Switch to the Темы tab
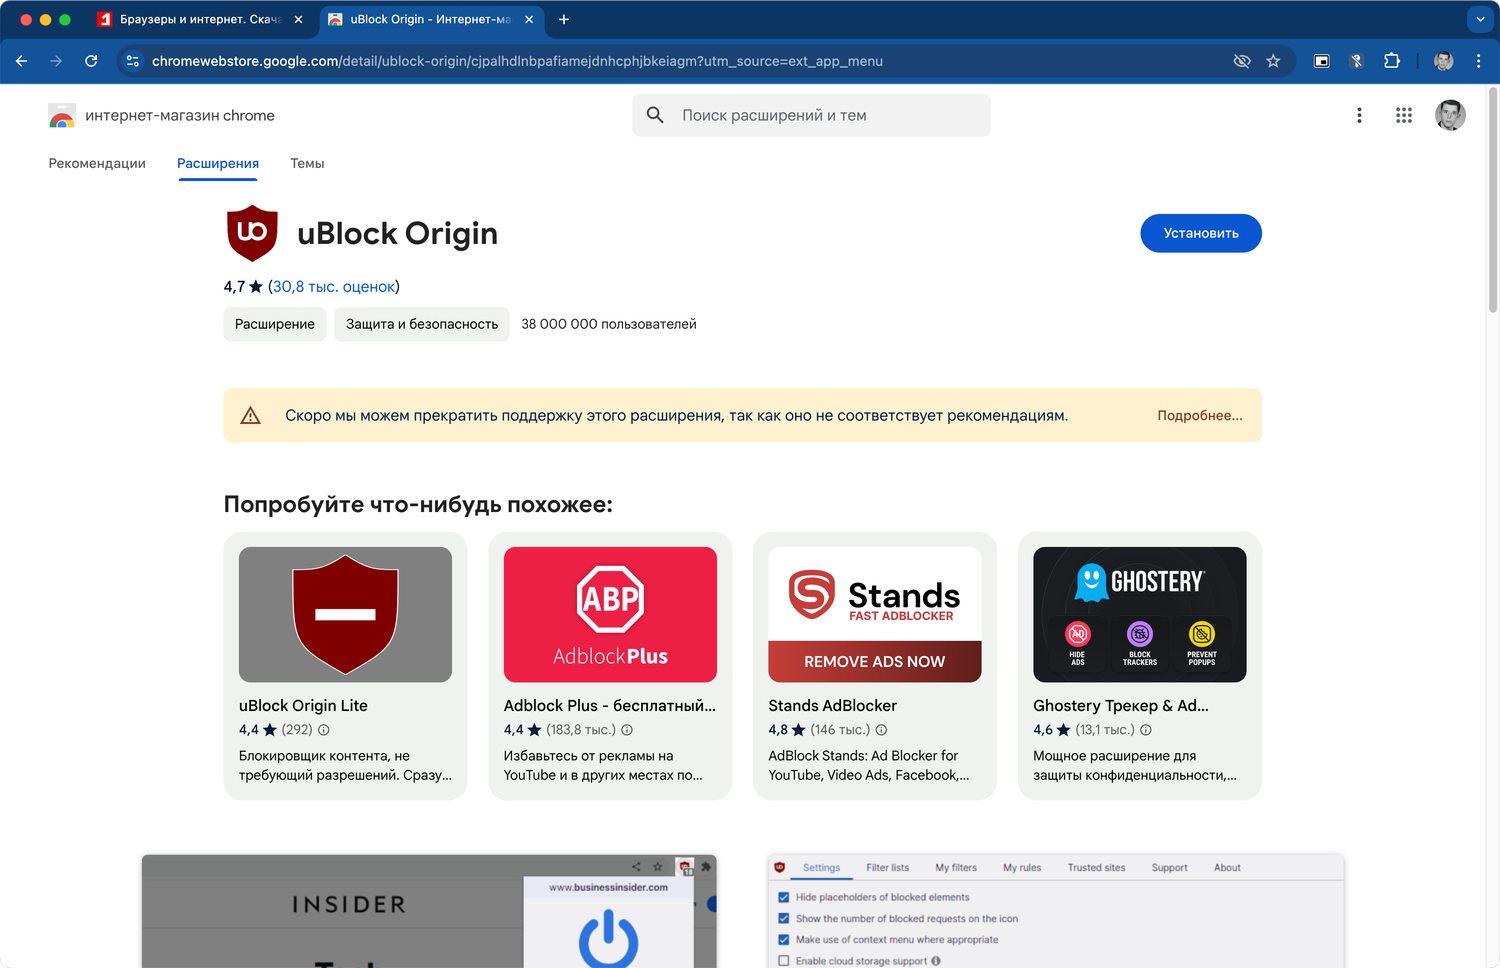The width and height of the screenshot is (1500, 968). (x=307, y=163)
